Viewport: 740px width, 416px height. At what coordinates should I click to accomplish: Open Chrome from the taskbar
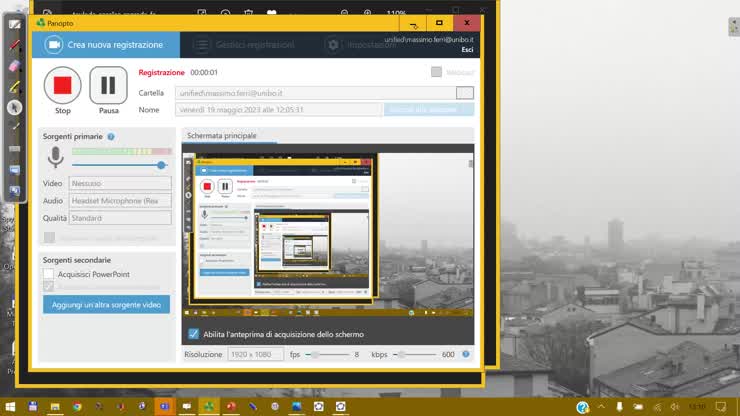coord(77,407)
